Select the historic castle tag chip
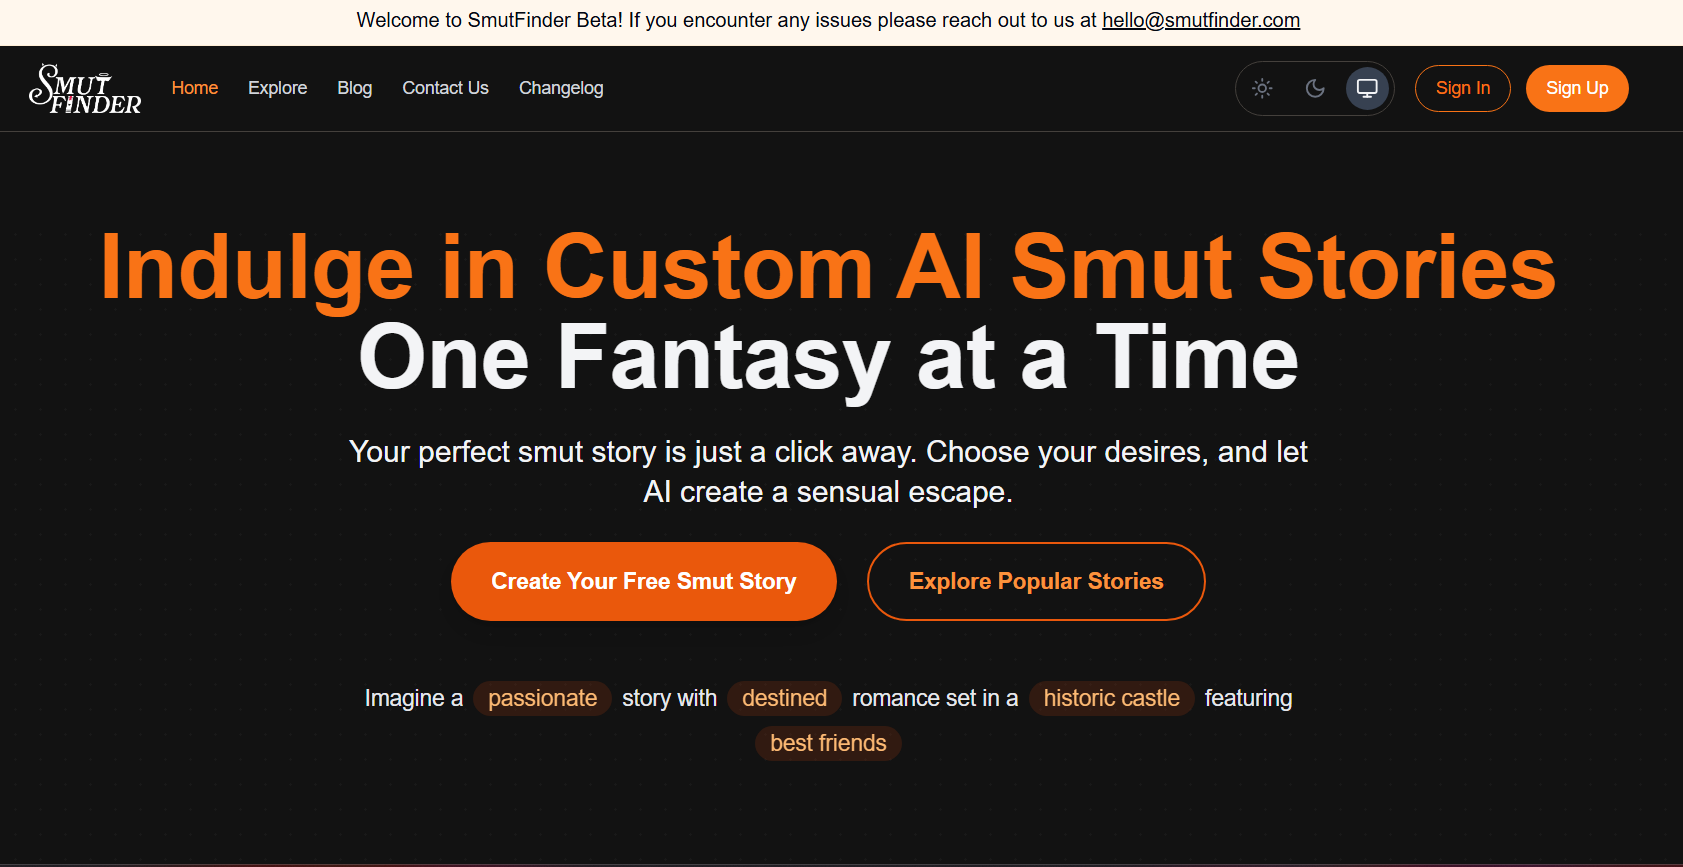1683x867 pixels. point(1111,698)
